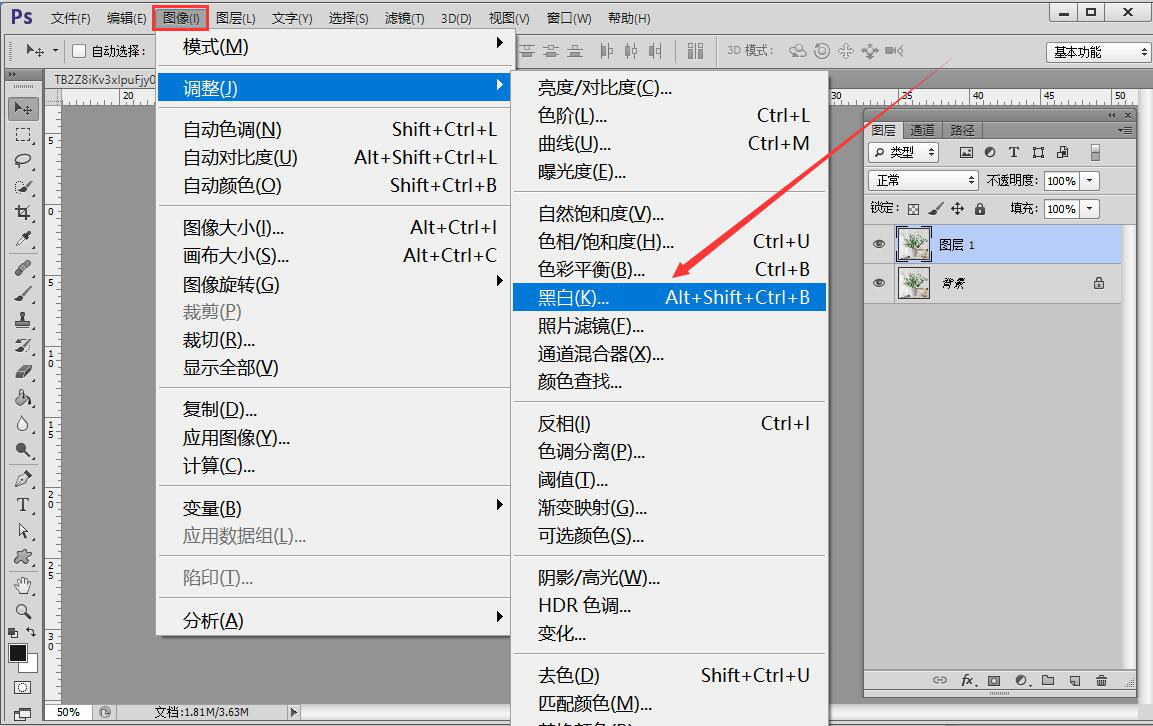Select the Pen tool
The width and height of the screenshot is (1153, 726).
tap(24, 479)
